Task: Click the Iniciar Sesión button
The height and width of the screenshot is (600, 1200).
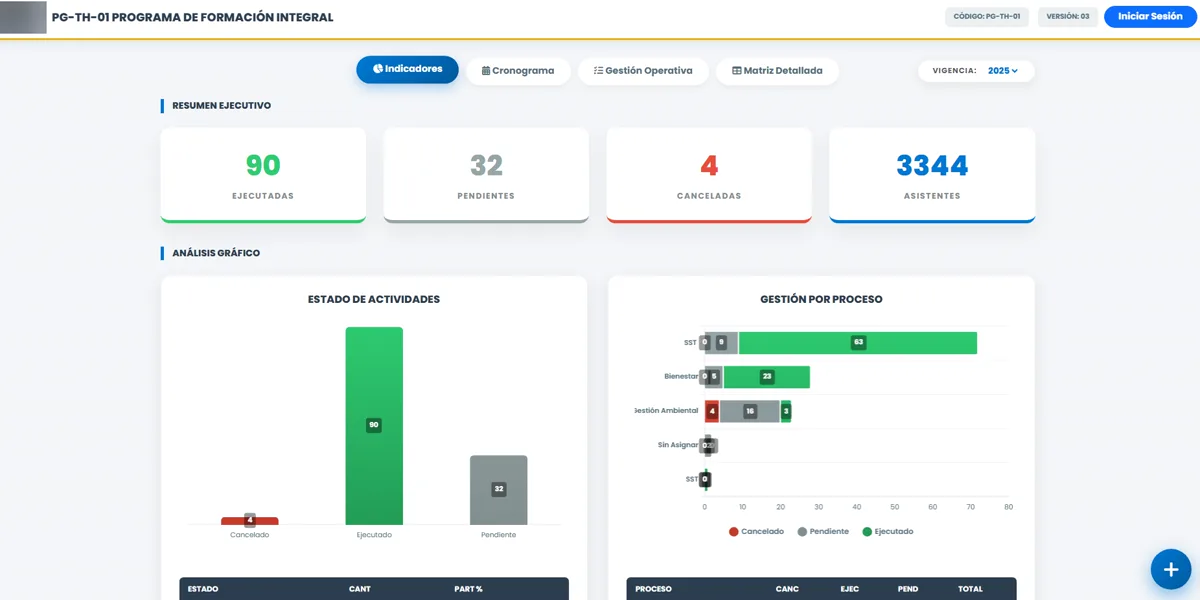Action: click(1150, 17)
